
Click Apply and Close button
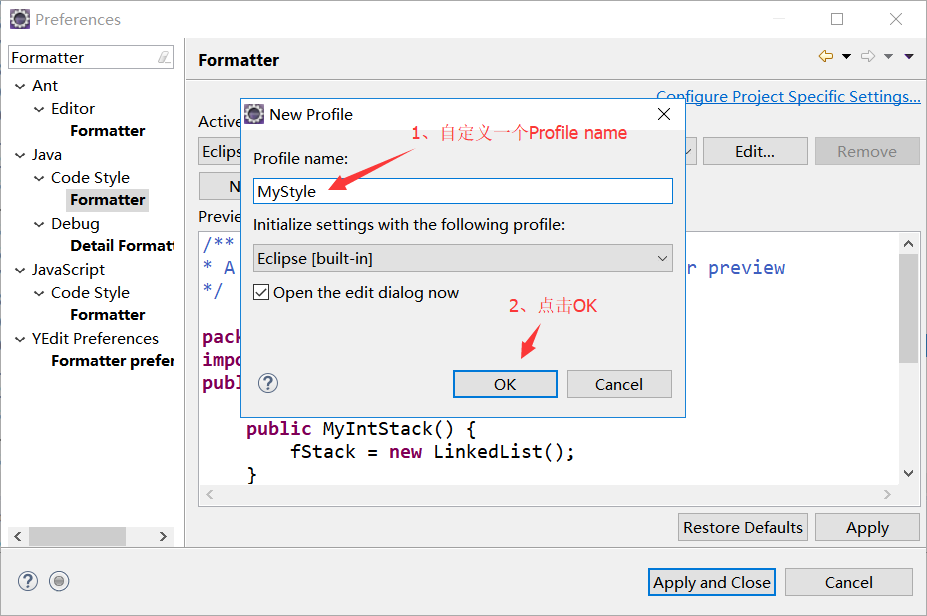[712, 582]
